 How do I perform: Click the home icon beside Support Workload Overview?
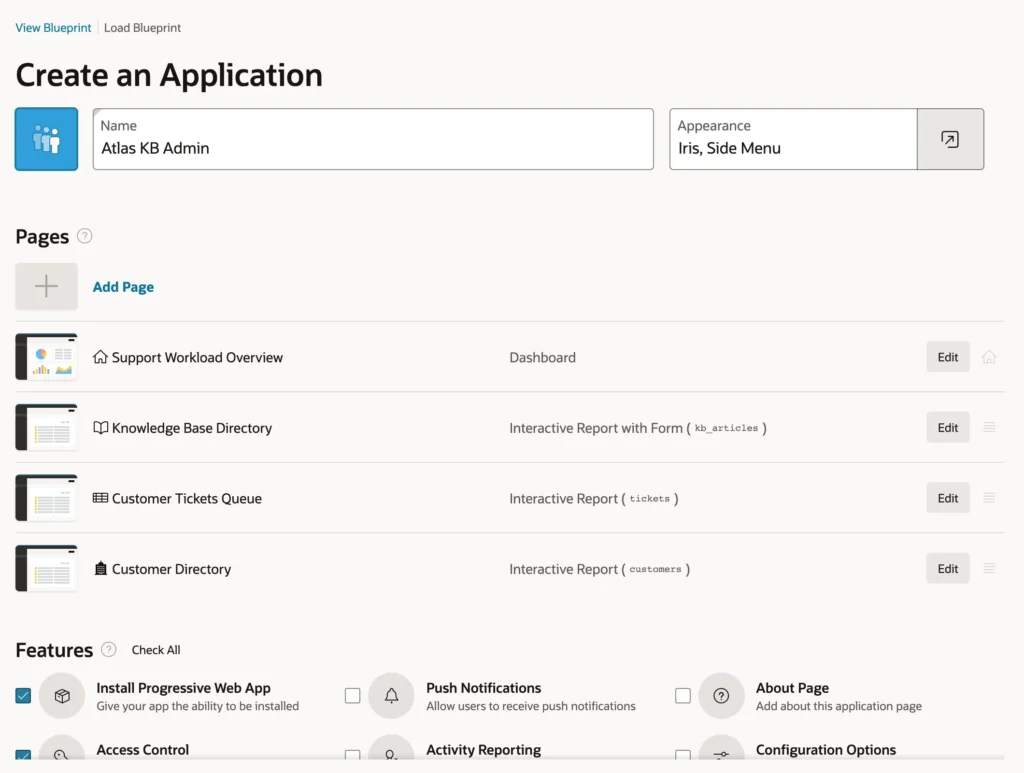point(100,356)
